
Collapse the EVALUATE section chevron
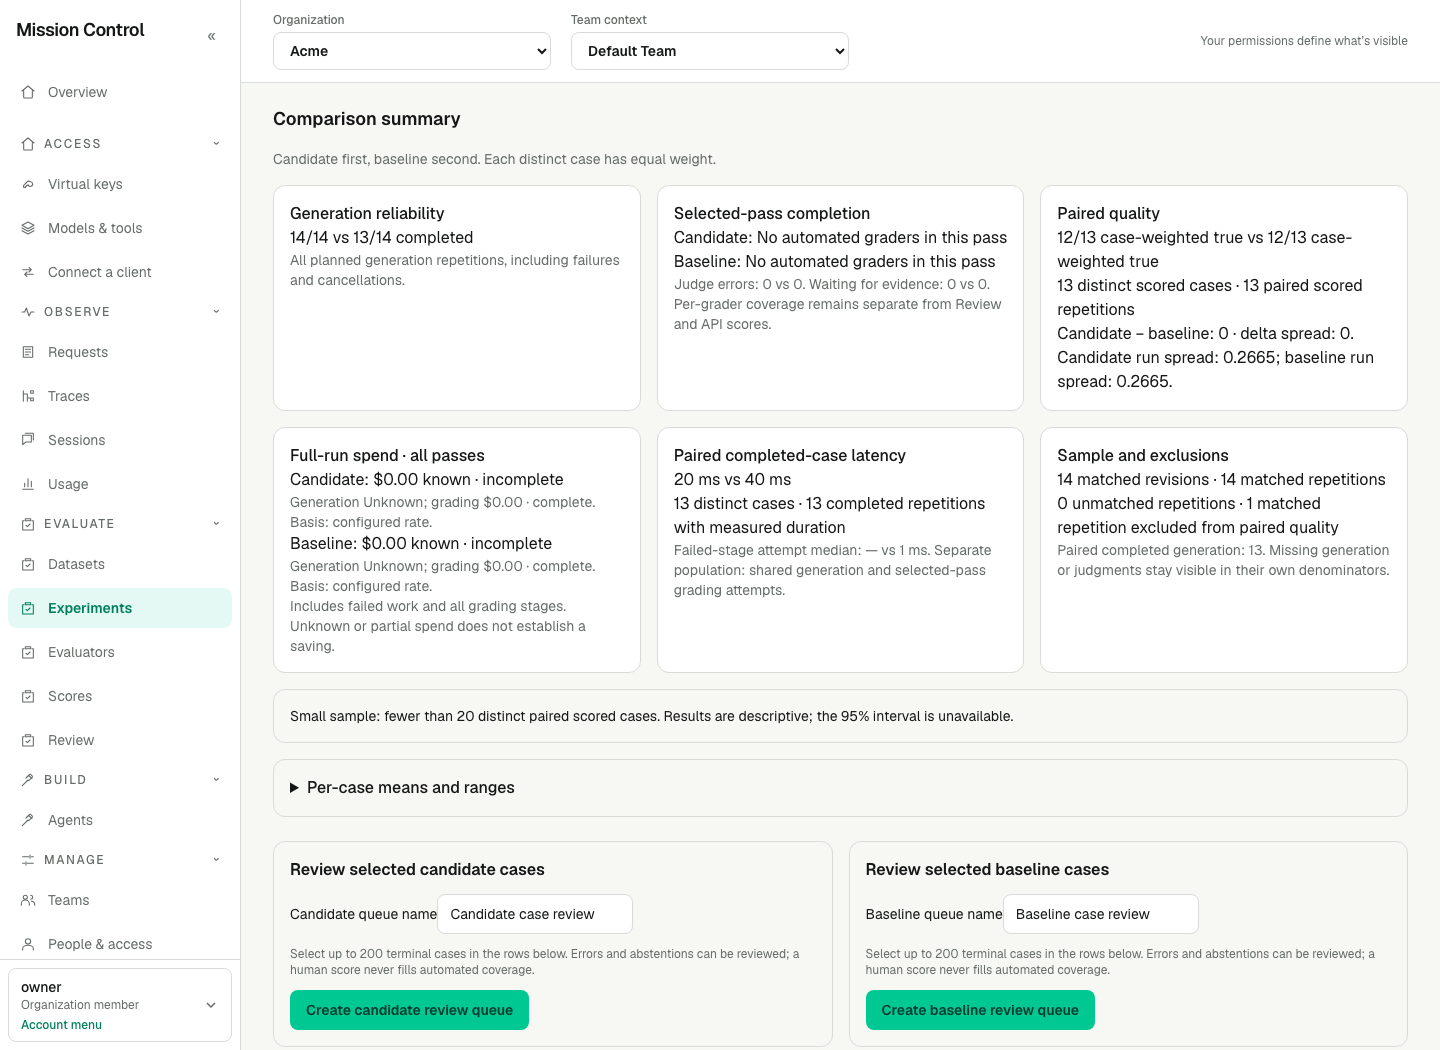coord(216,524)
